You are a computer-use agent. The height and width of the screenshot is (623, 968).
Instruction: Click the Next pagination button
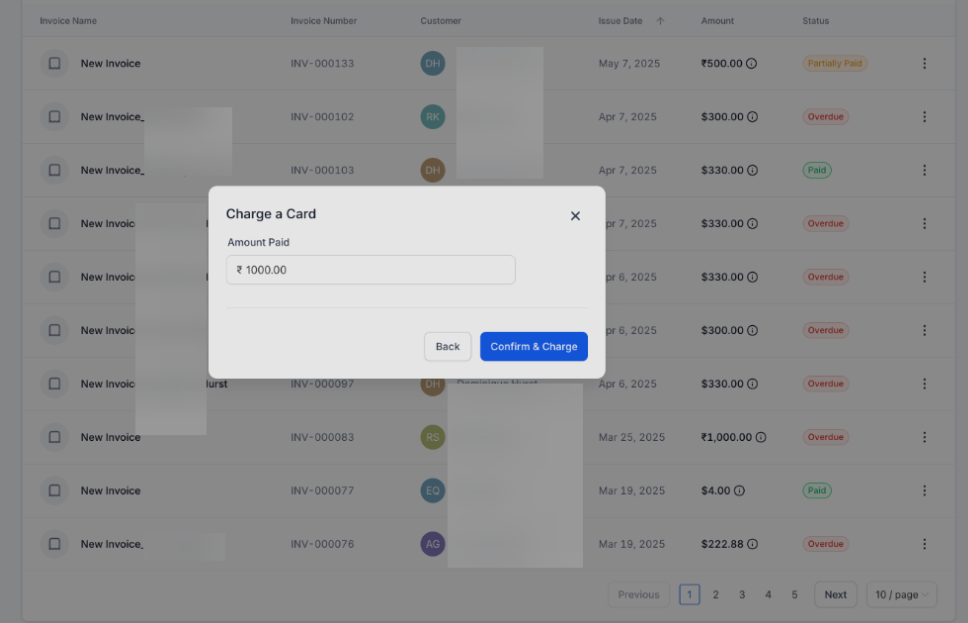point(835,594)
